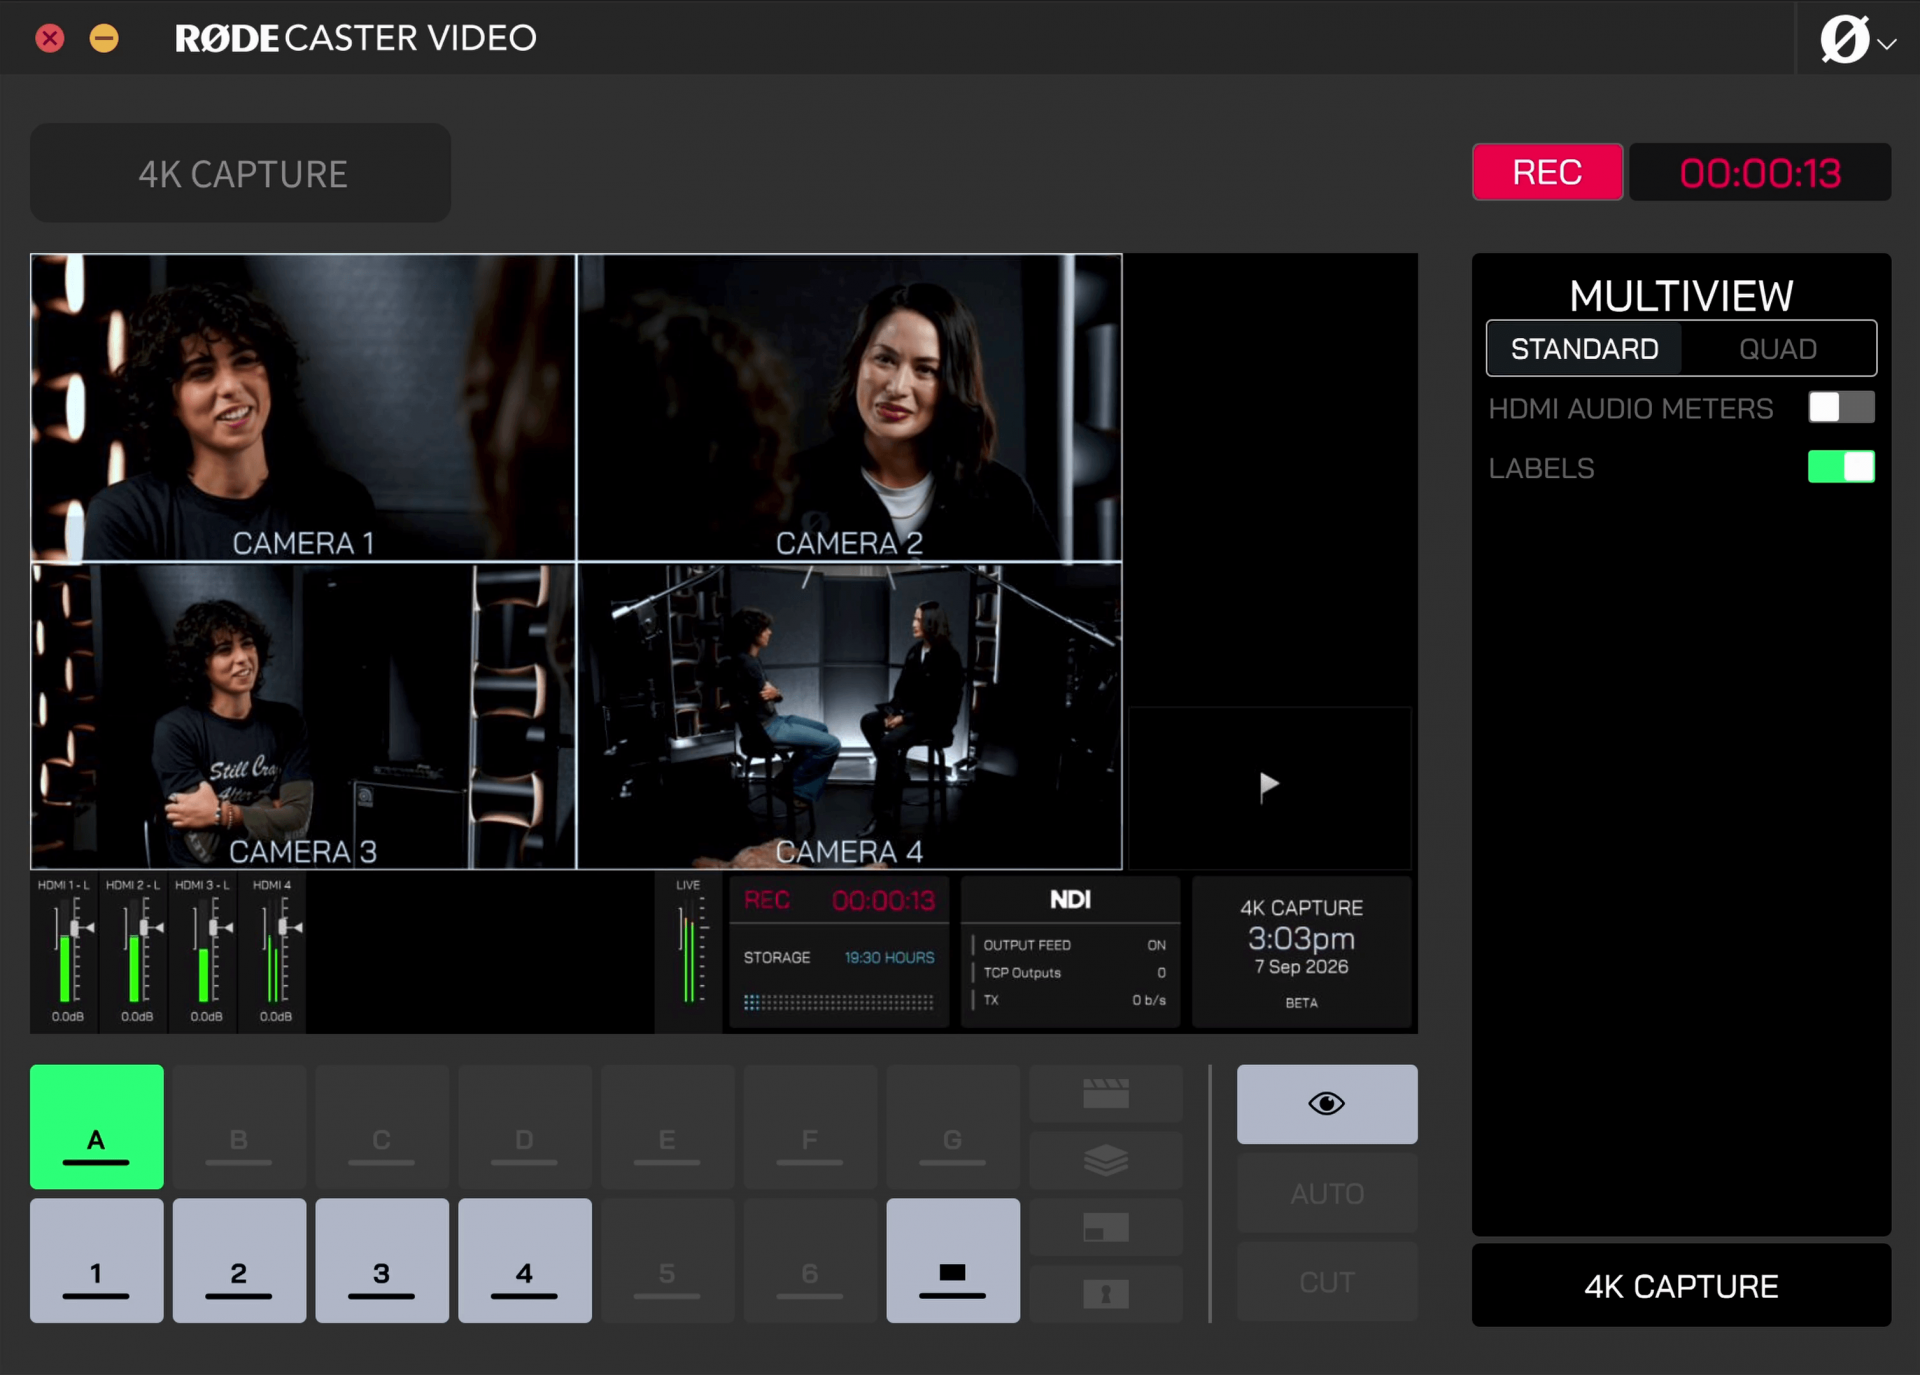Screen dimensions: 1920x1375
Task: Switch to input 6
Action: [810, 1261]
